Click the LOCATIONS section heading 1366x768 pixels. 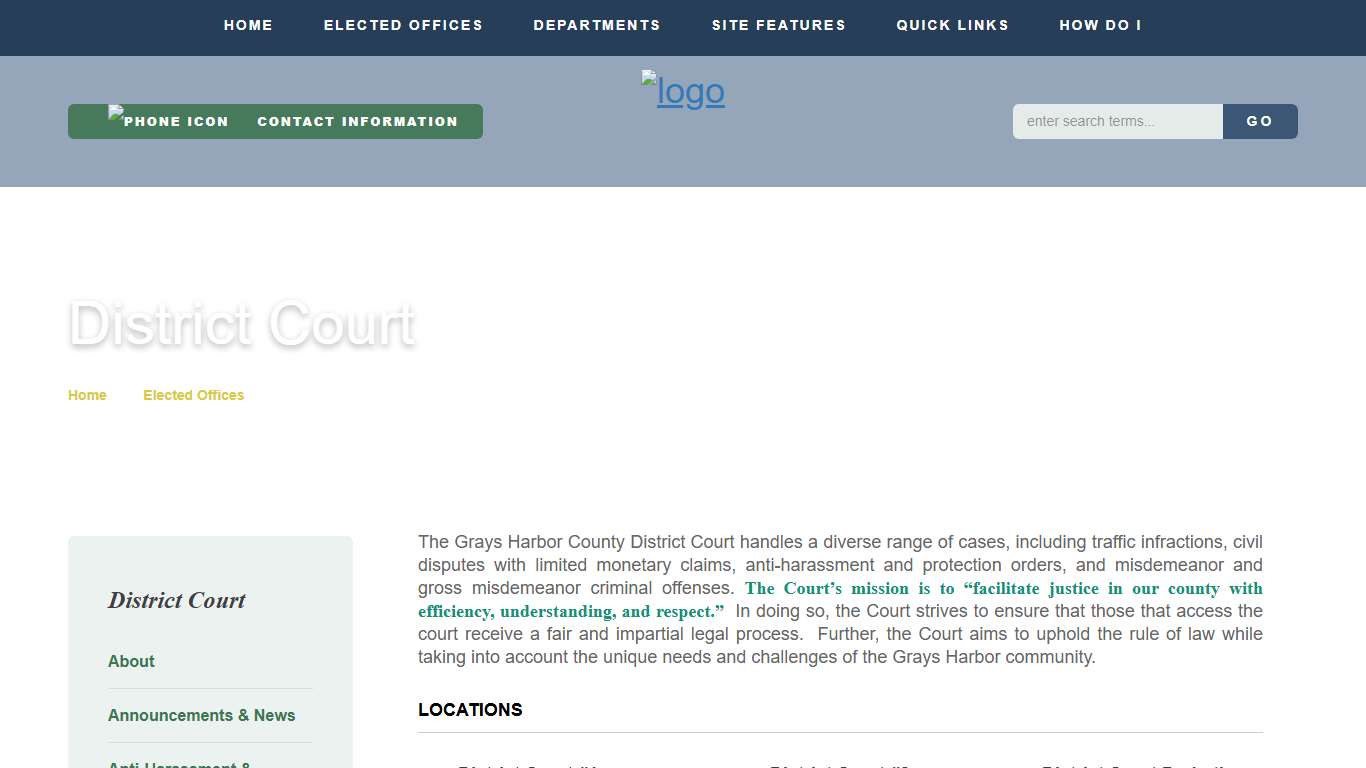[470, 710]
